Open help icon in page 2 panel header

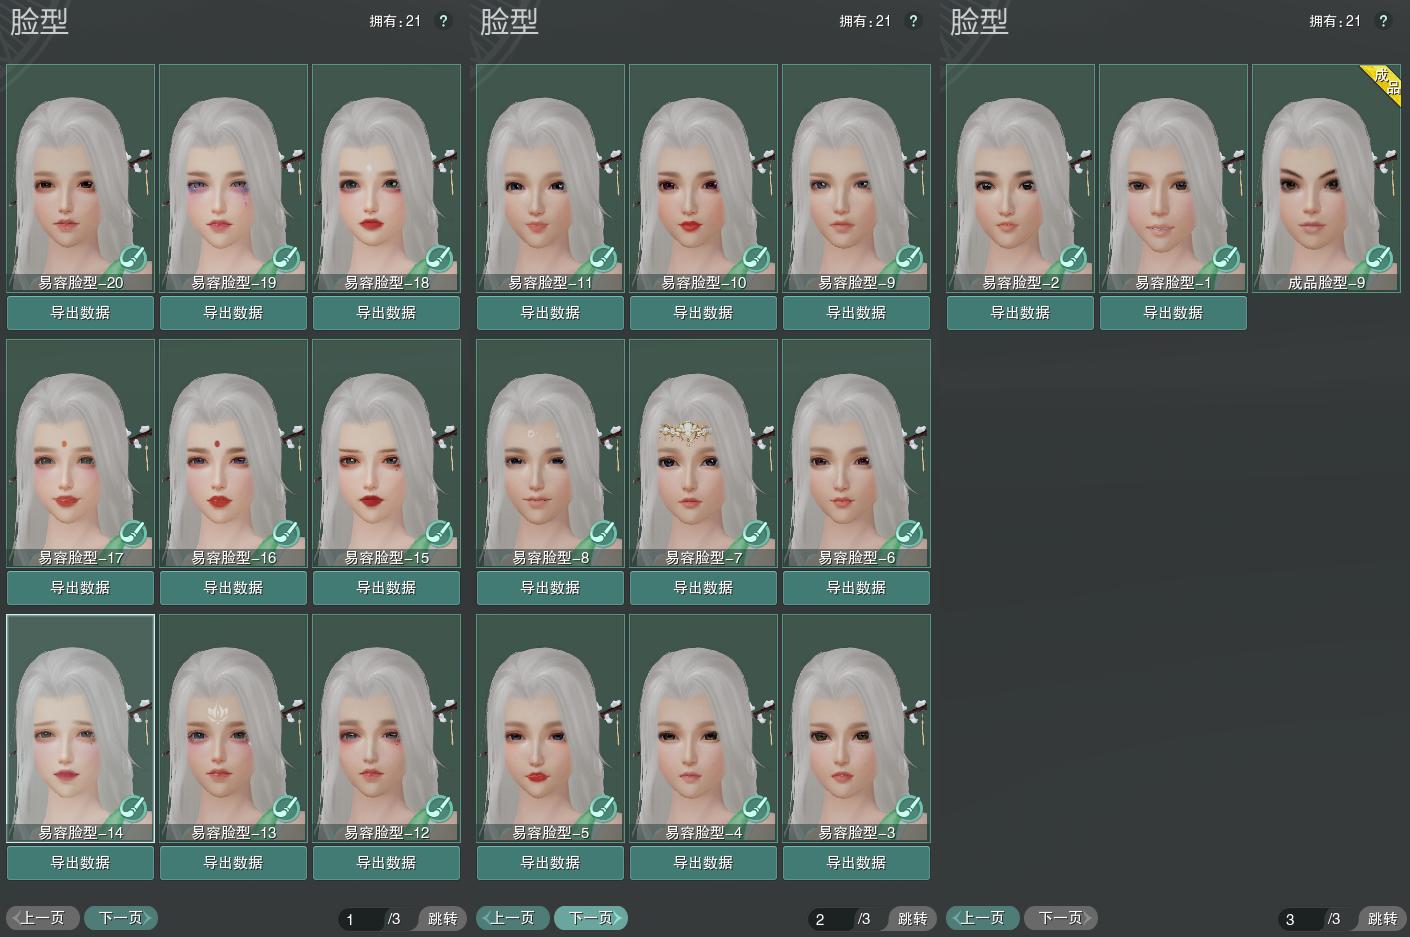913,21
